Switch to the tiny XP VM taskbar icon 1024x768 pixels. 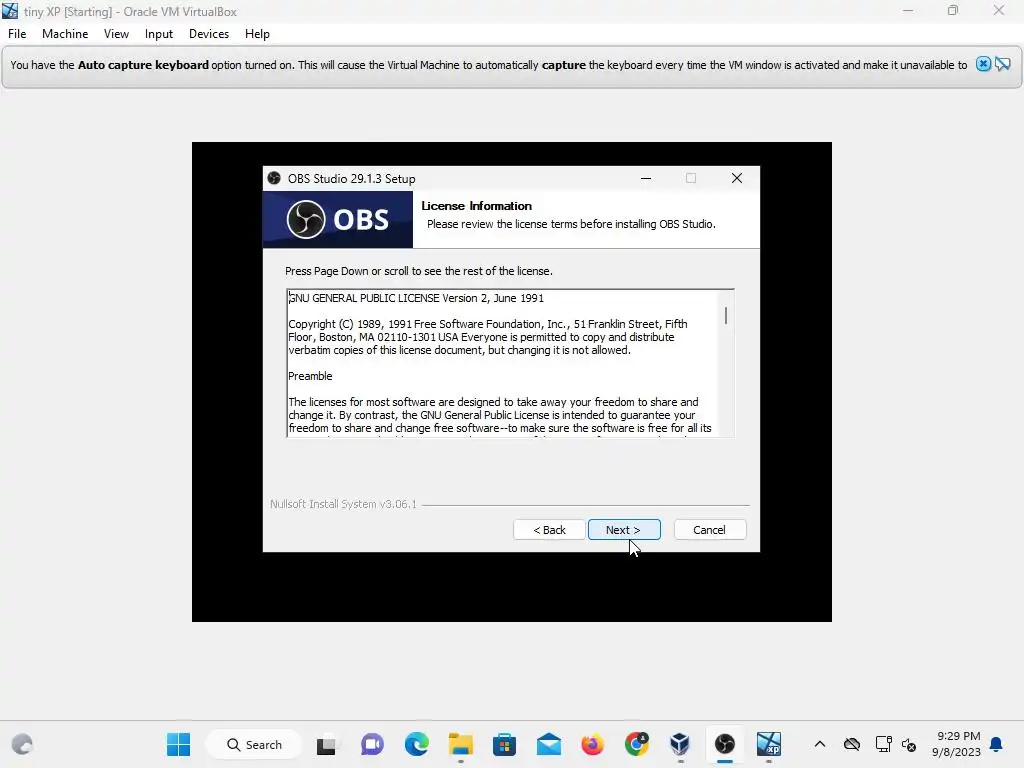coord(769,744)
